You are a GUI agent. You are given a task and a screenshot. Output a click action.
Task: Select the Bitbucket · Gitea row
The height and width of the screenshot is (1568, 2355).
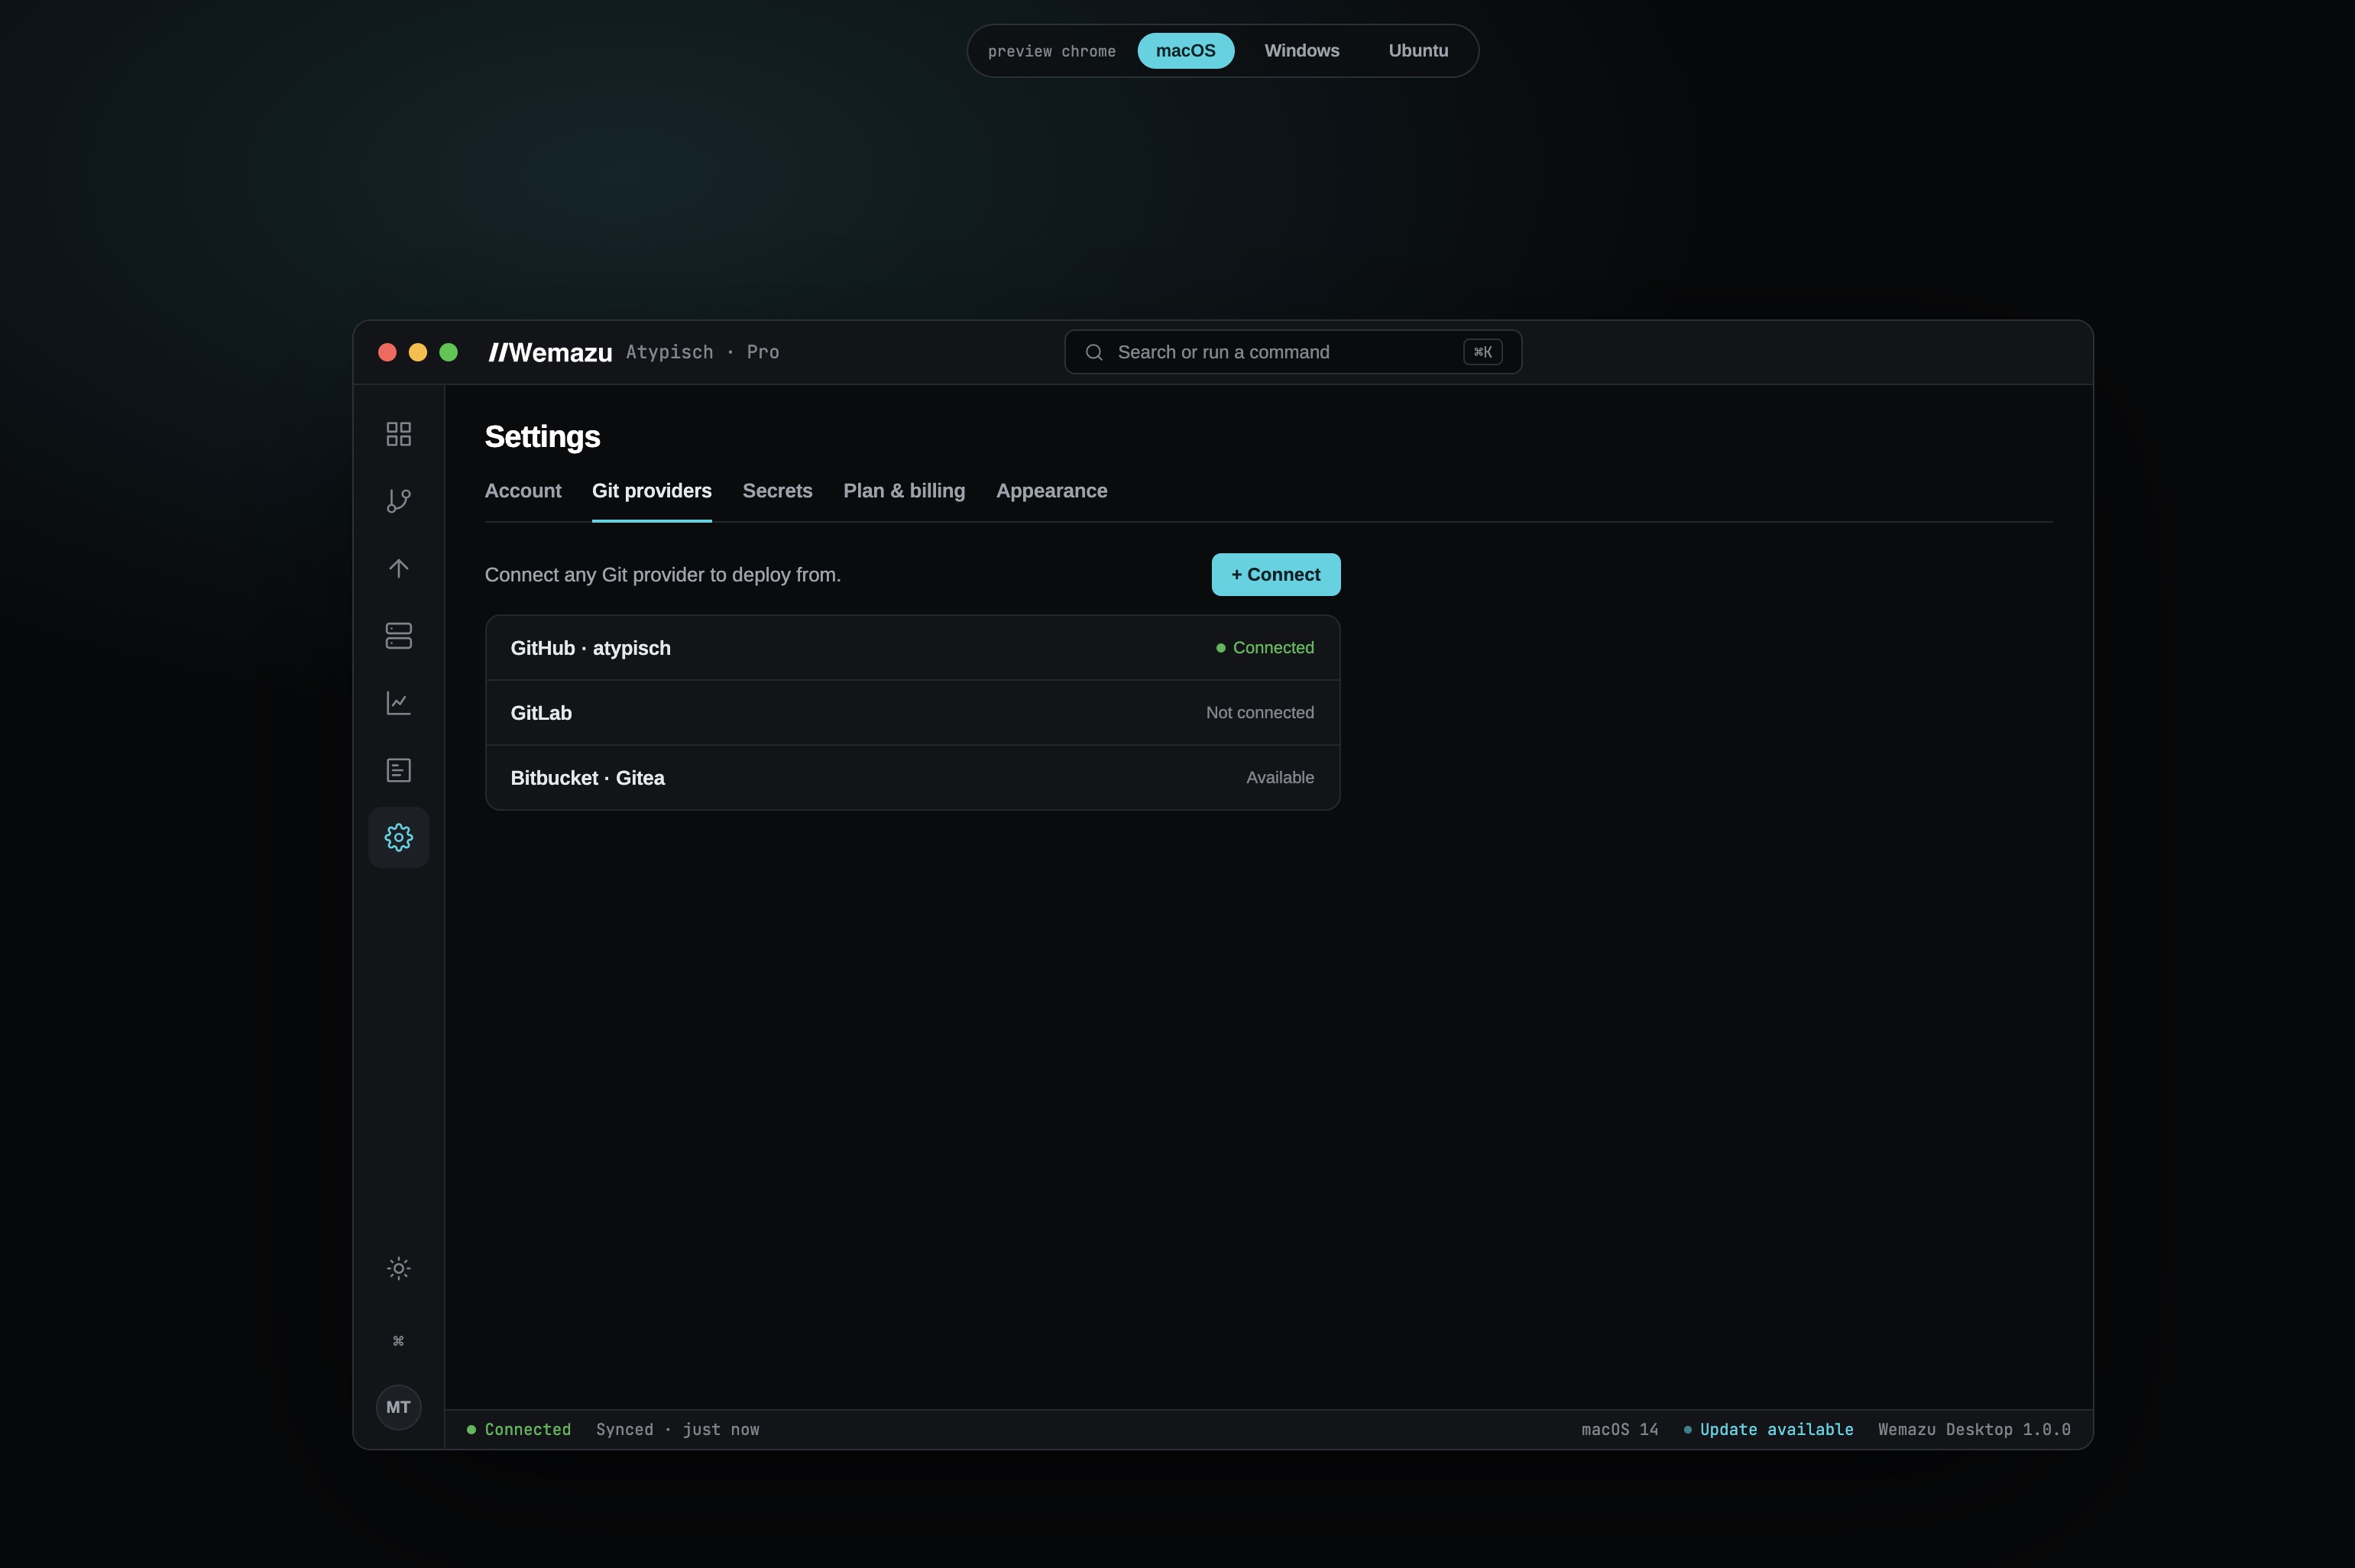click(x=912, y=778)
